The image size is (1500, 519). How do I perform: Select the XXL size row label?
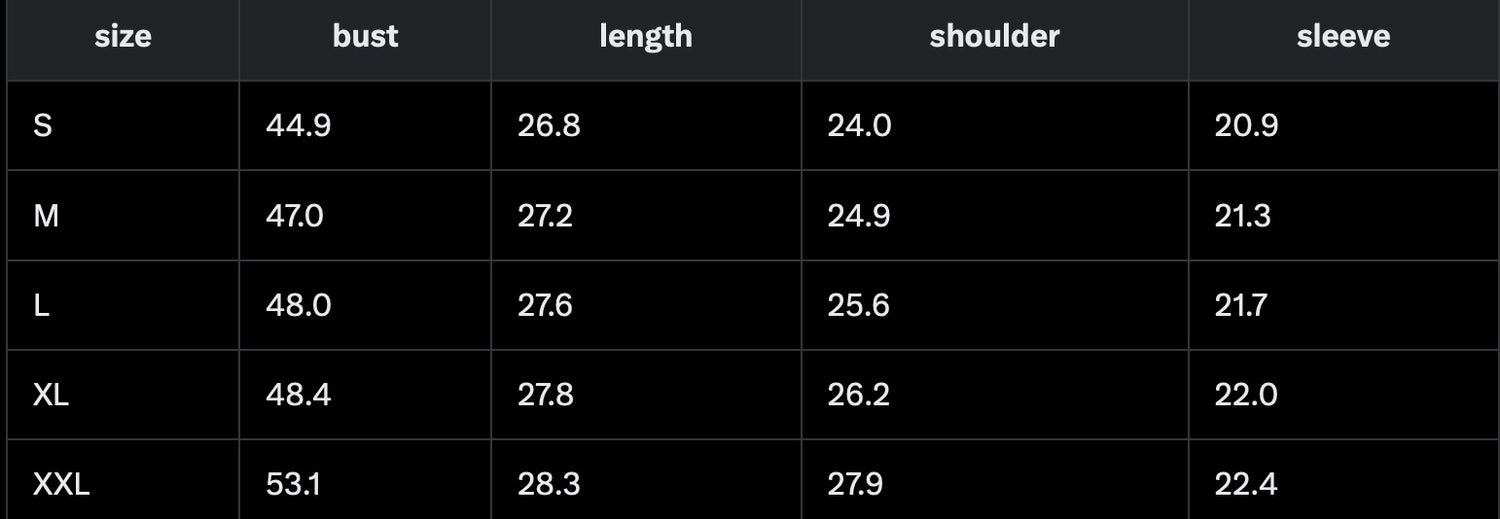62,485
